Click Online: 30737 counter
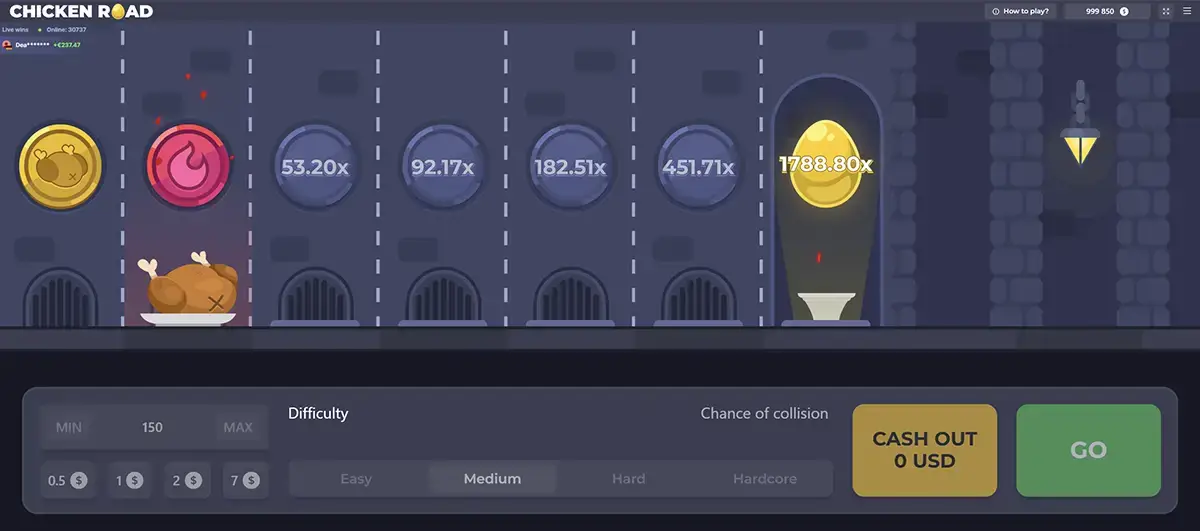Image resolution: width=1200 pixels, height=531 pixels. pyautogui.click(x=66, y=30)
